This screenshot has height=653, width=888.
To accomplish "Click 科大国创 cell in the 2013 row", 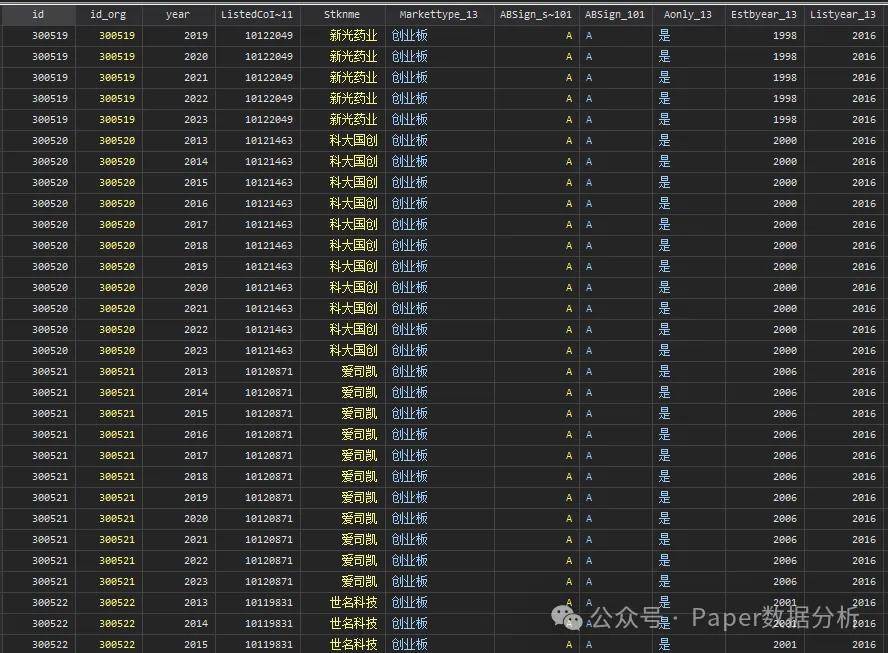I will coord(353,140).
